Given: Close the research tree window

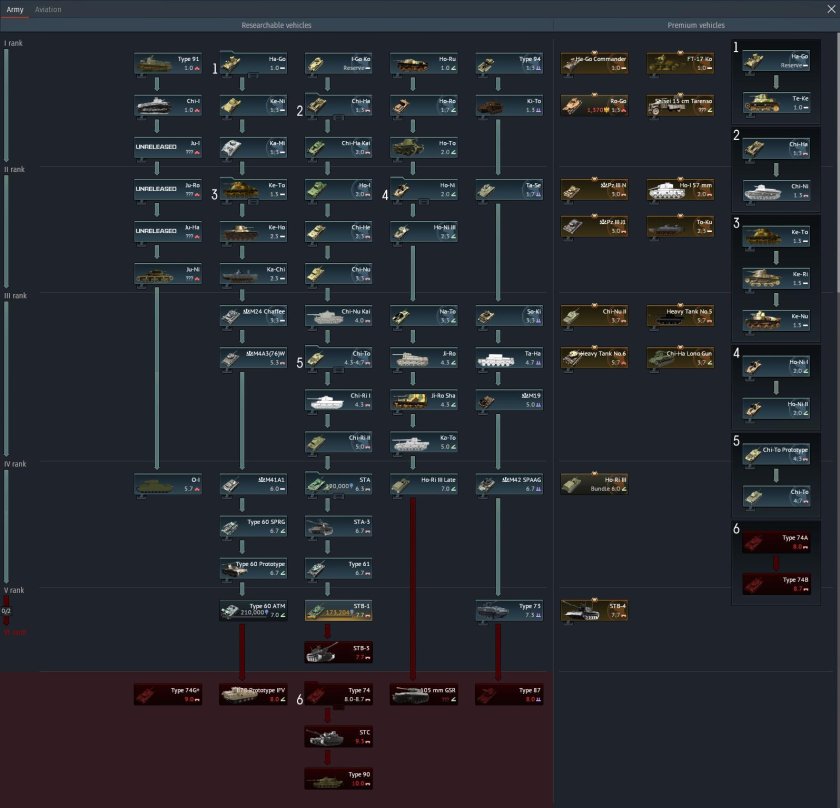Looking at the screenshot, I should pos(829,9).
